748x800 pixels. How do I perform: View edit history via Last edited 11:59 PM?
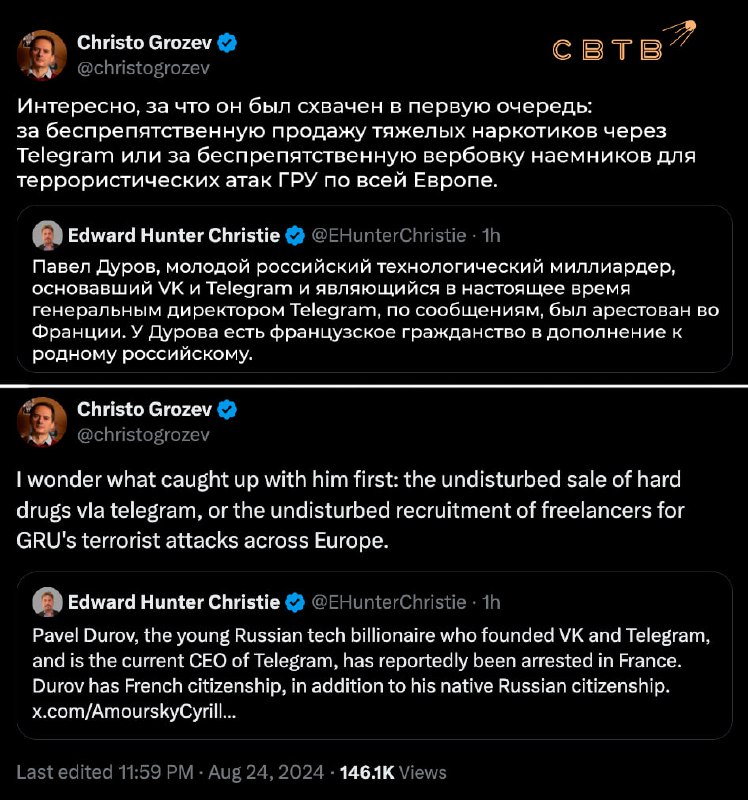click(105, 772)
